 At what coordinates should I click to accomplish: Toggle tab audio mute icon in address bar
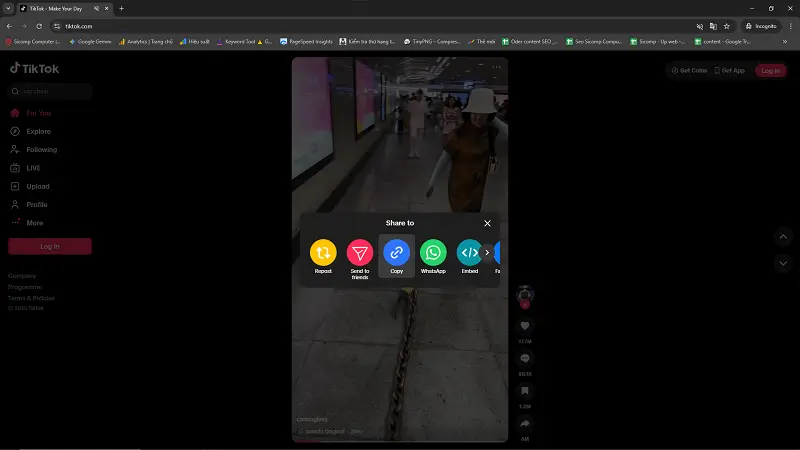click(x=699, y=26)
